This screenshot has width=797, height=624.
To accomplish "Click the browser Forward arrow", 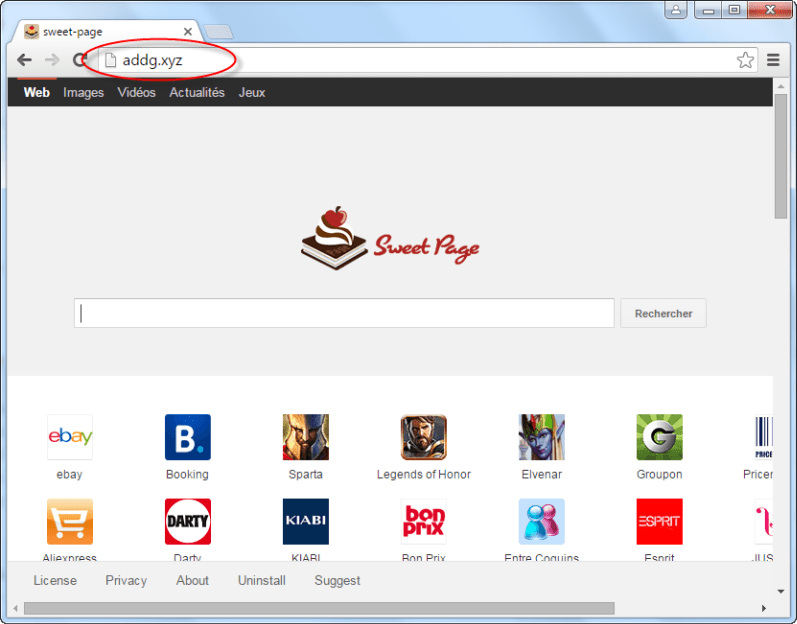I will (x=52, y=60).
